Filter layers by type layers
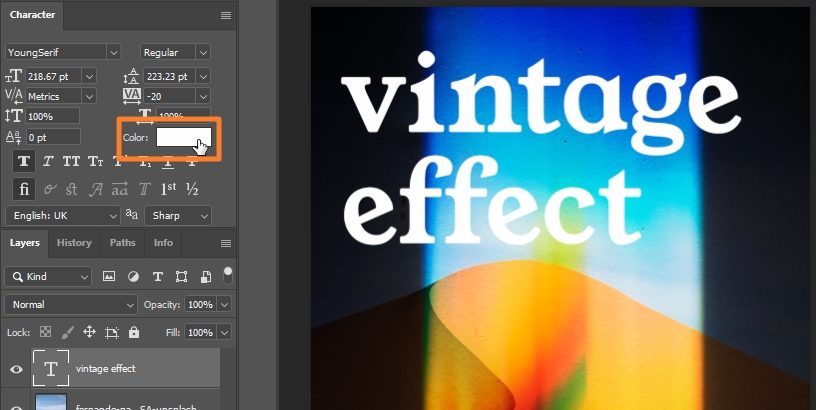Screen dimensions: 816x410 coord(157,276)
